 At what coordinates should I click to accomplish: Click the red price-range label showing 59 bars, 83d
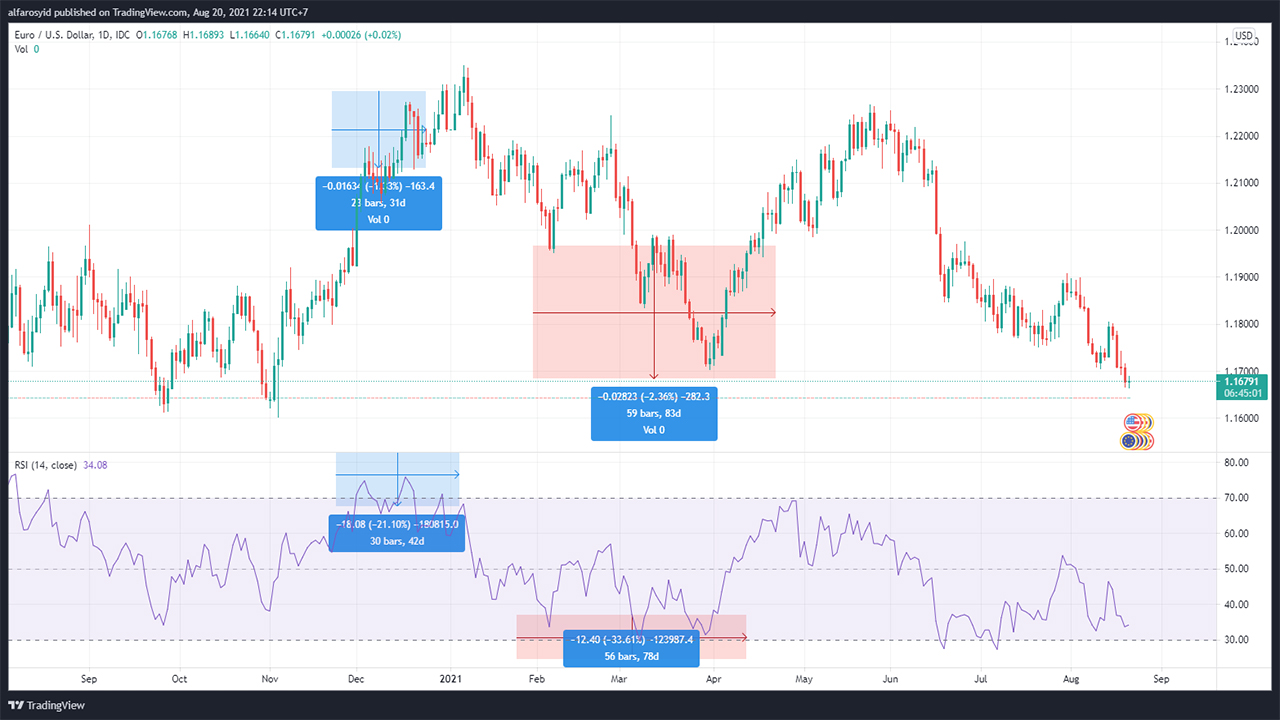coord(654,413)
